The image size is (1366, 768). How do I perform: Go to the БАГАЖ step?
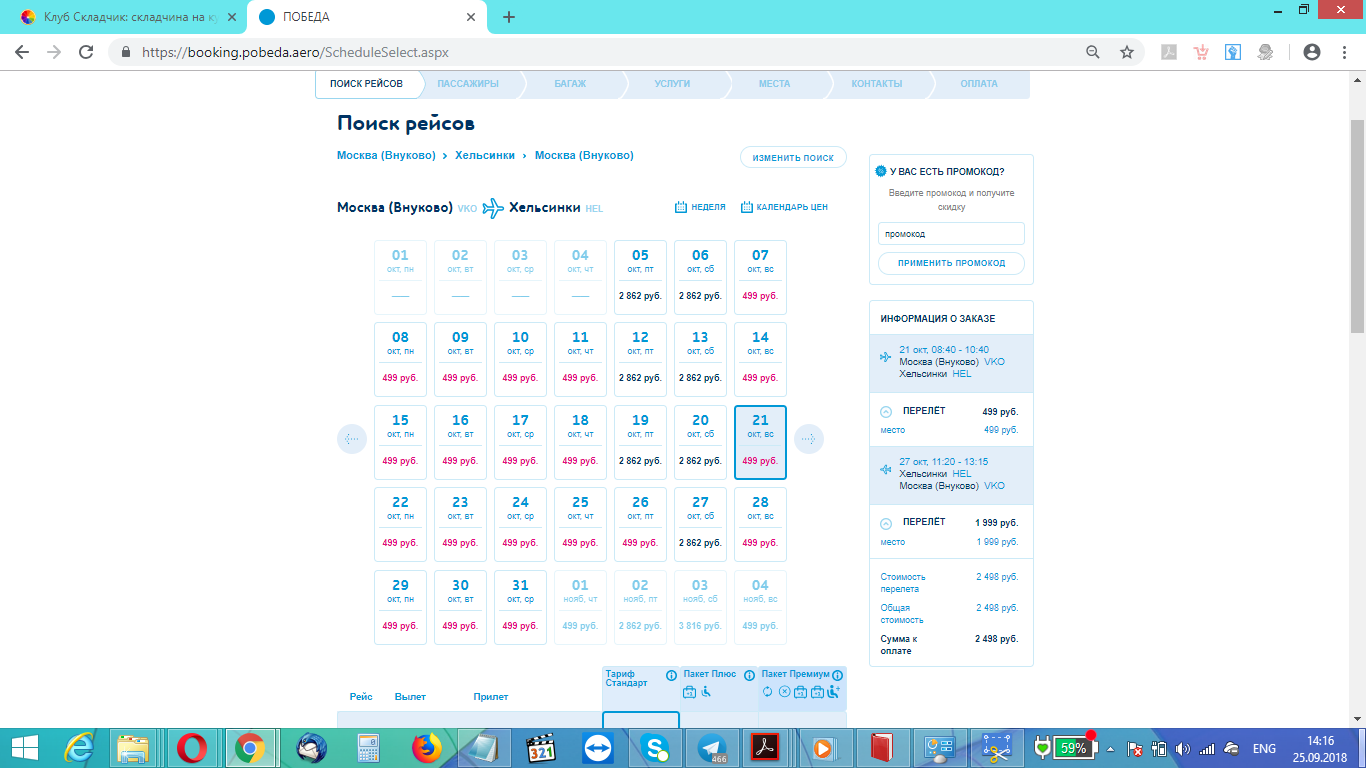[570, 84]
